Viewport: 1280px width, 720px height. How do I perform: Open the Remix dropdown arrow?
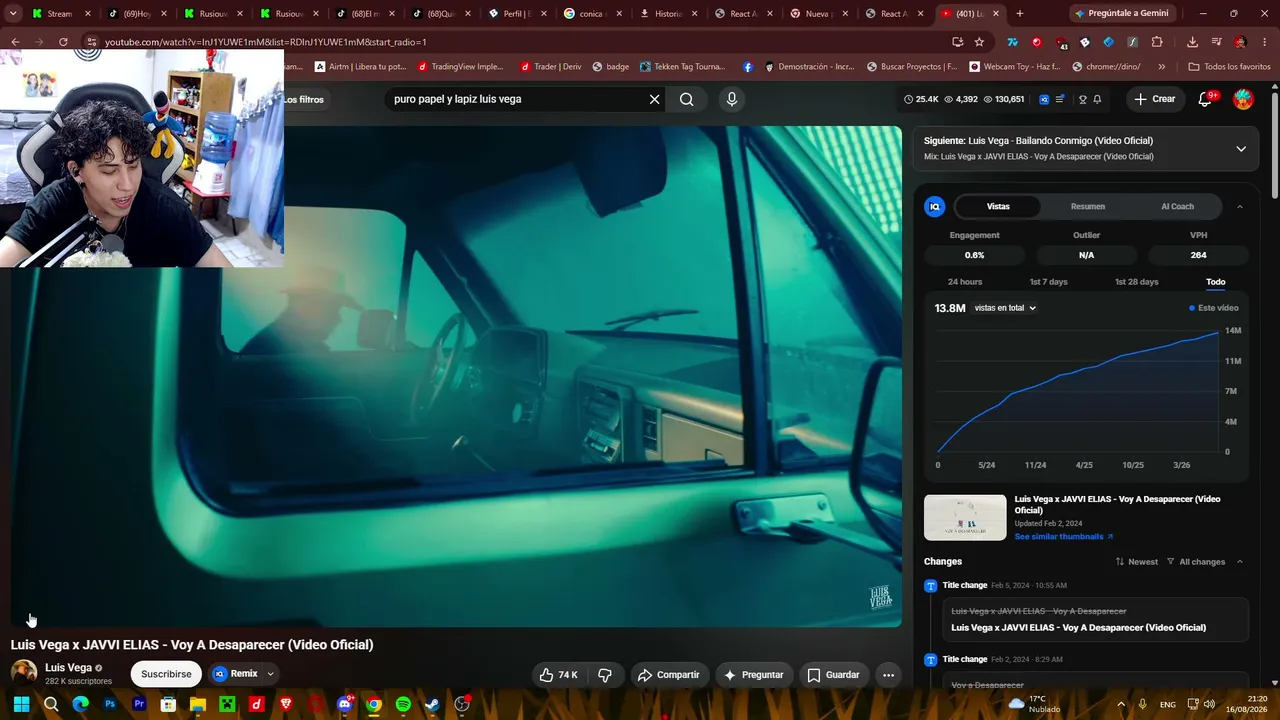[x=270, y=674]
